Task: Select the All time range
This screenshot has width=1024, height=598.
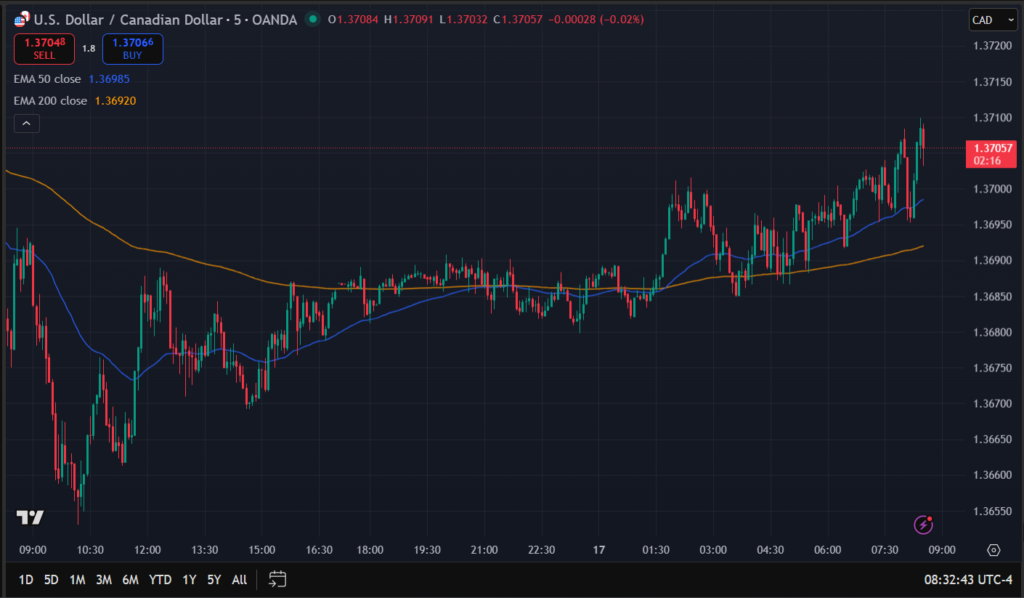Action: [239, 580]
